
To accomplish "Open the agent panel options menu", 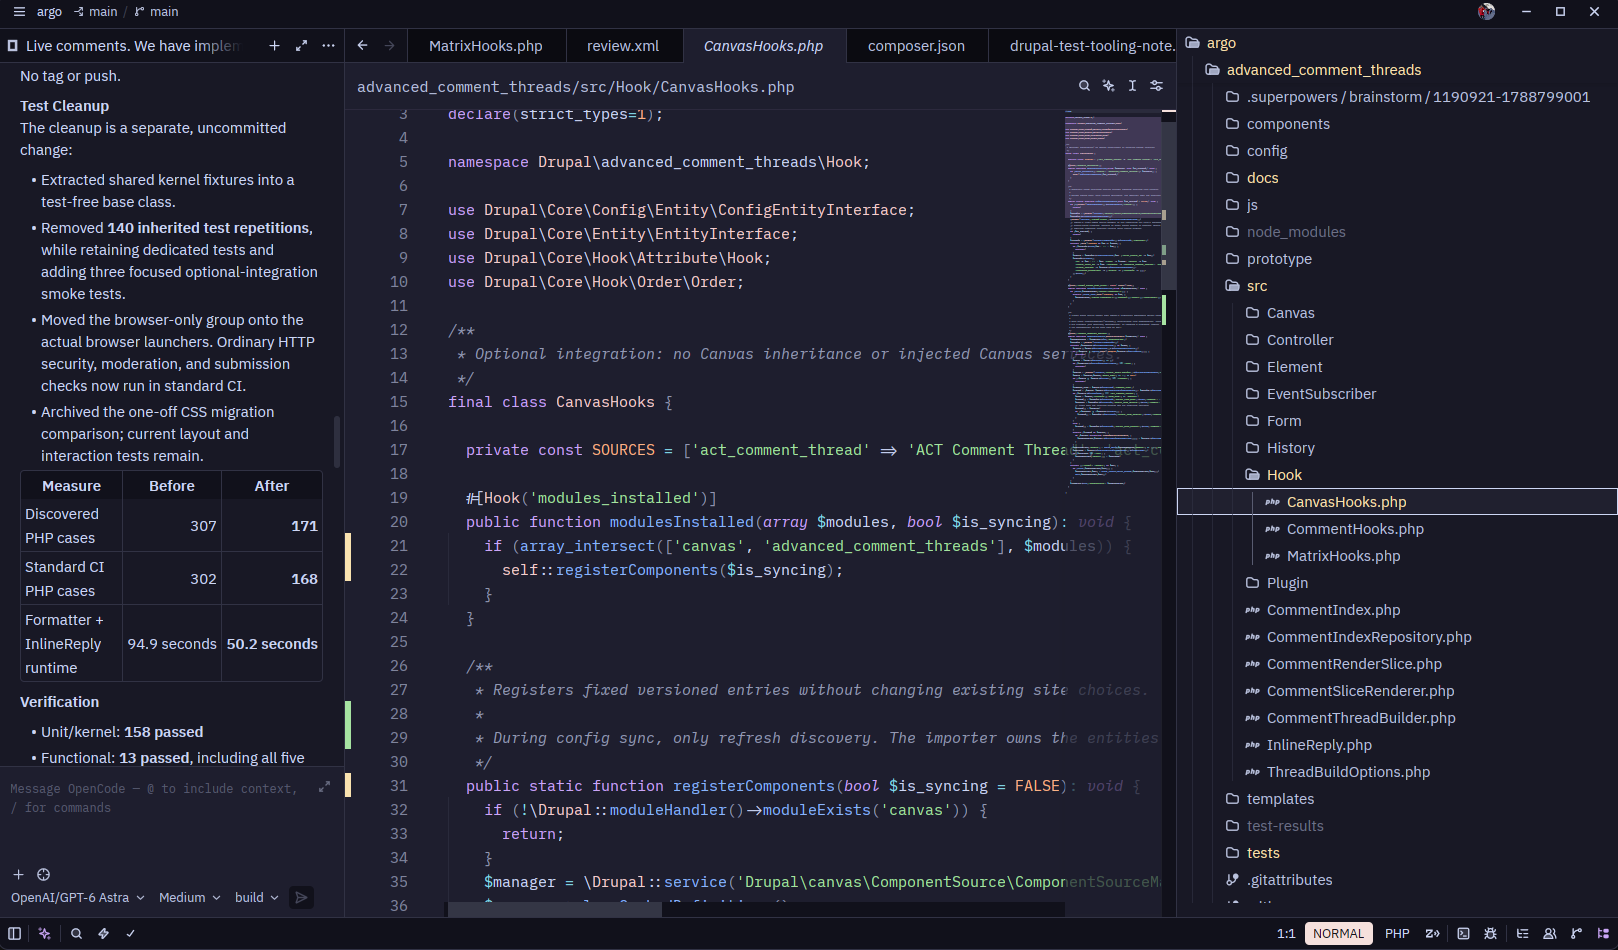I will (328, 46).
